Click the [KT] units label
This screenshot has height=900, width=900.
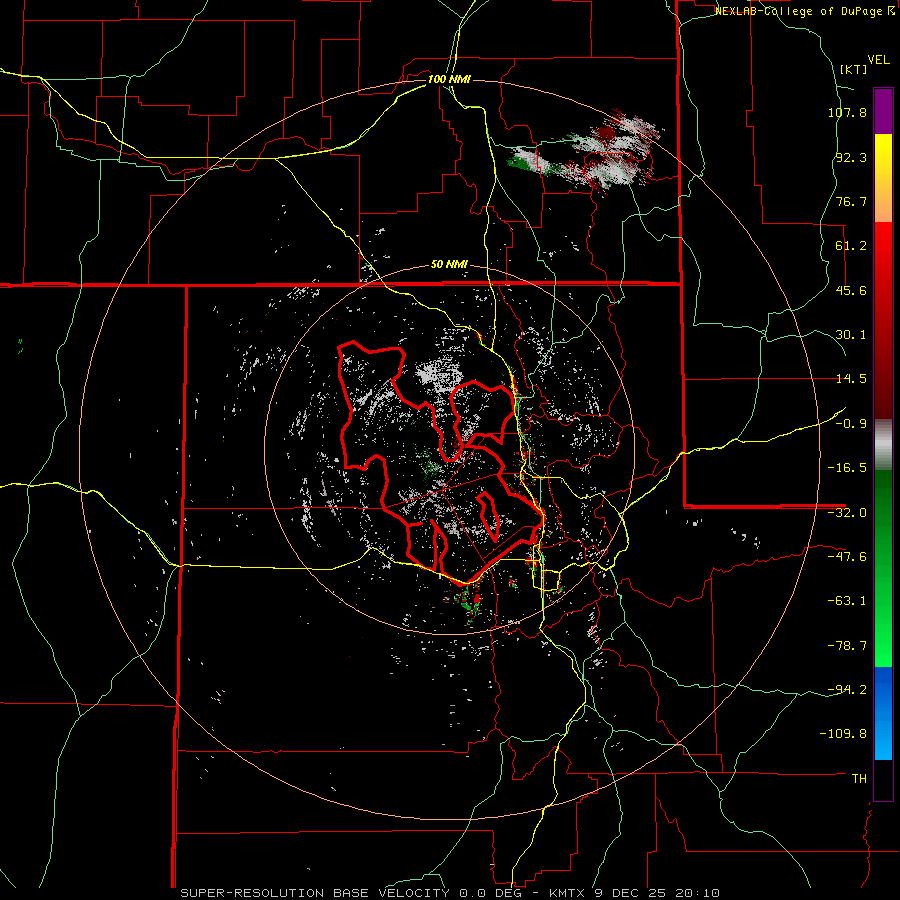coord(854,69)
